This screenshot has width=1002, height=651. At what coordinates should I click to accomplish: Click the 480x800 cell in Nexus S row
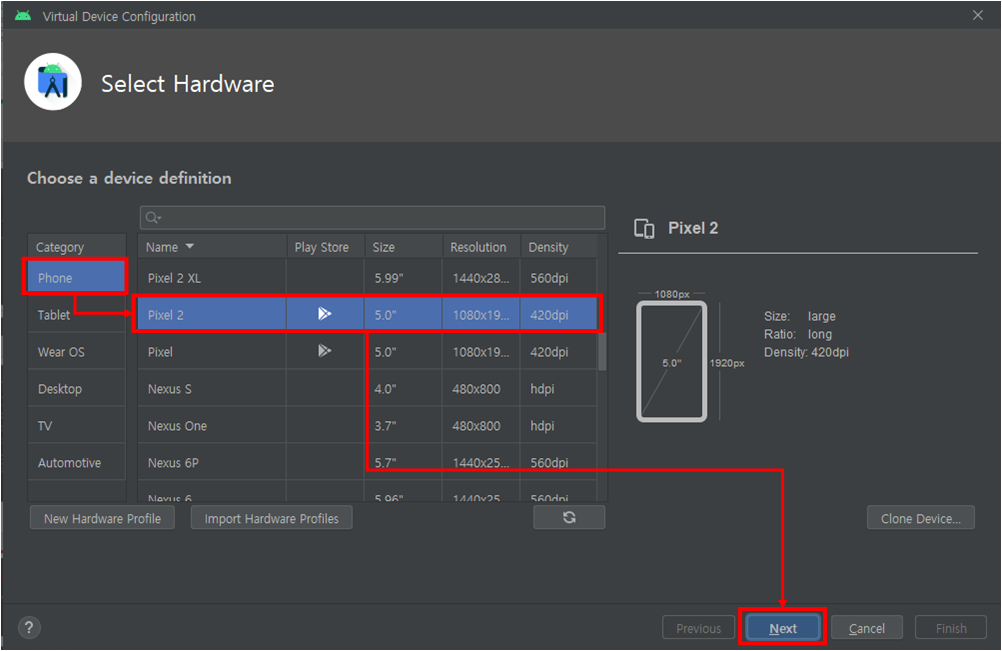pos(481,389)
